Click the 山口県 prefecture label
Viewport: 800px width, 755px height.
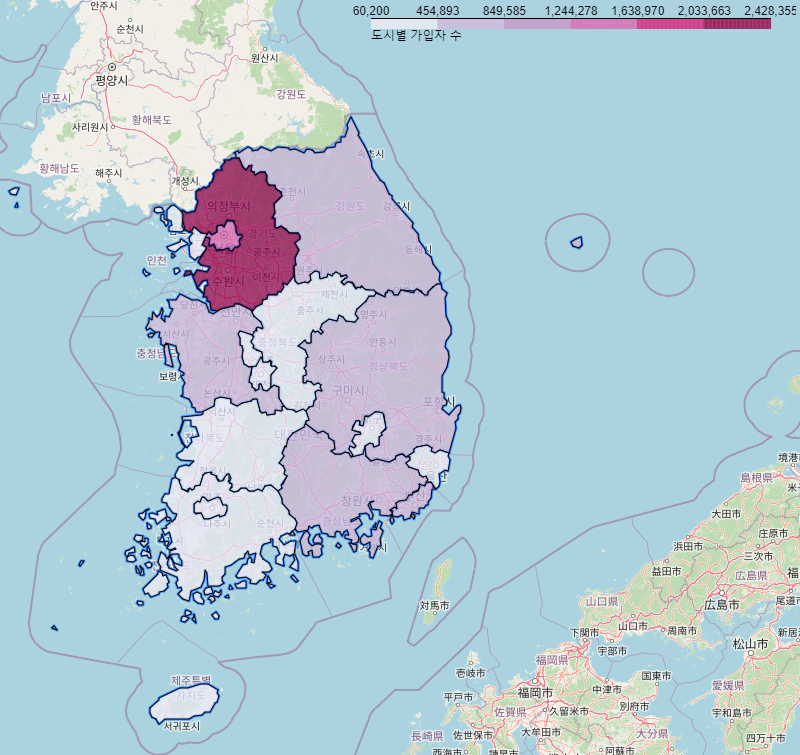(602, 601)
